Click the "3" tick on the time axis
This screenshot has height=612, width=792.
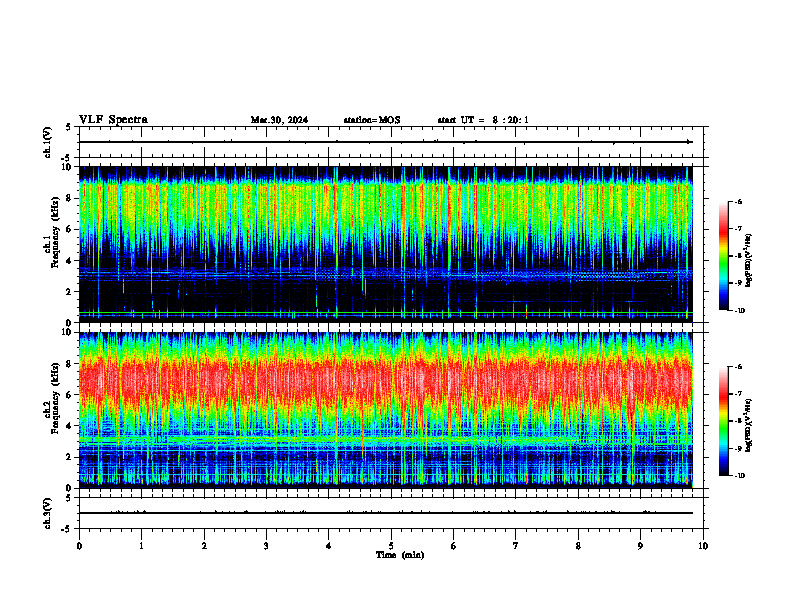coord(266,546)
